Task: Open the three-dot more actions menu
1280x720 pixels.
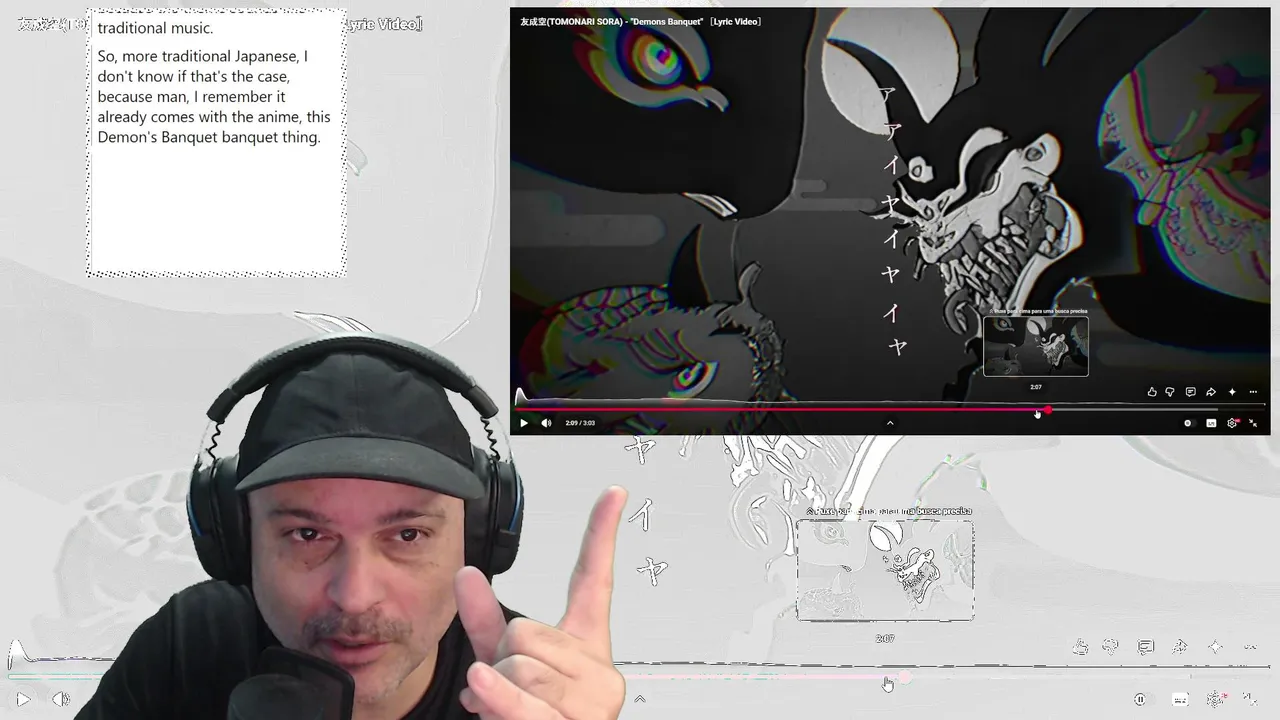Action: 1253,392
